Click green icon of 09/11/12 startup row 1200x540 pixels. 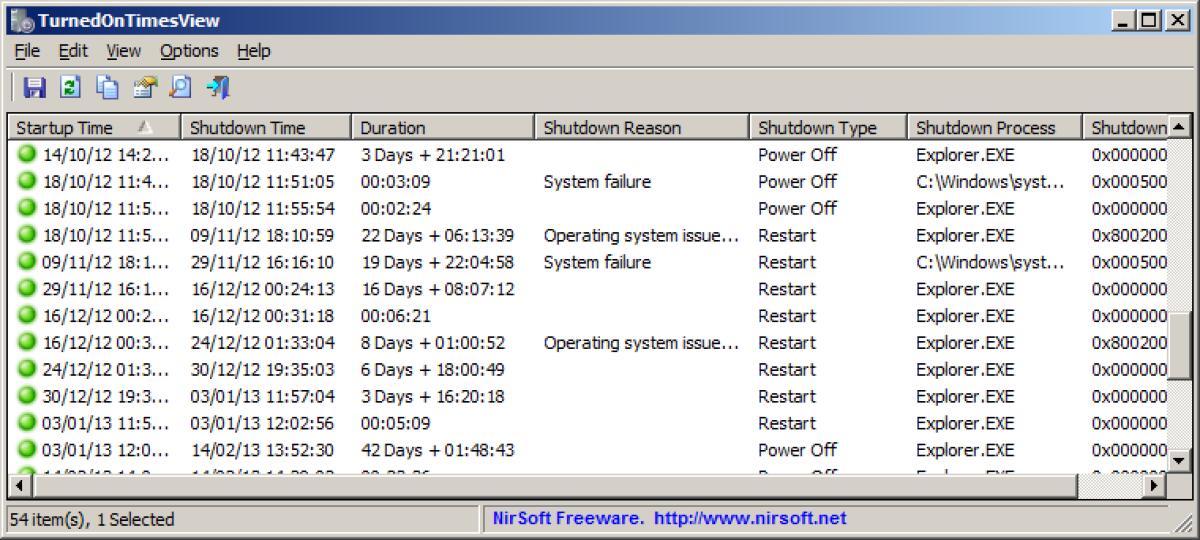(27, 262)
